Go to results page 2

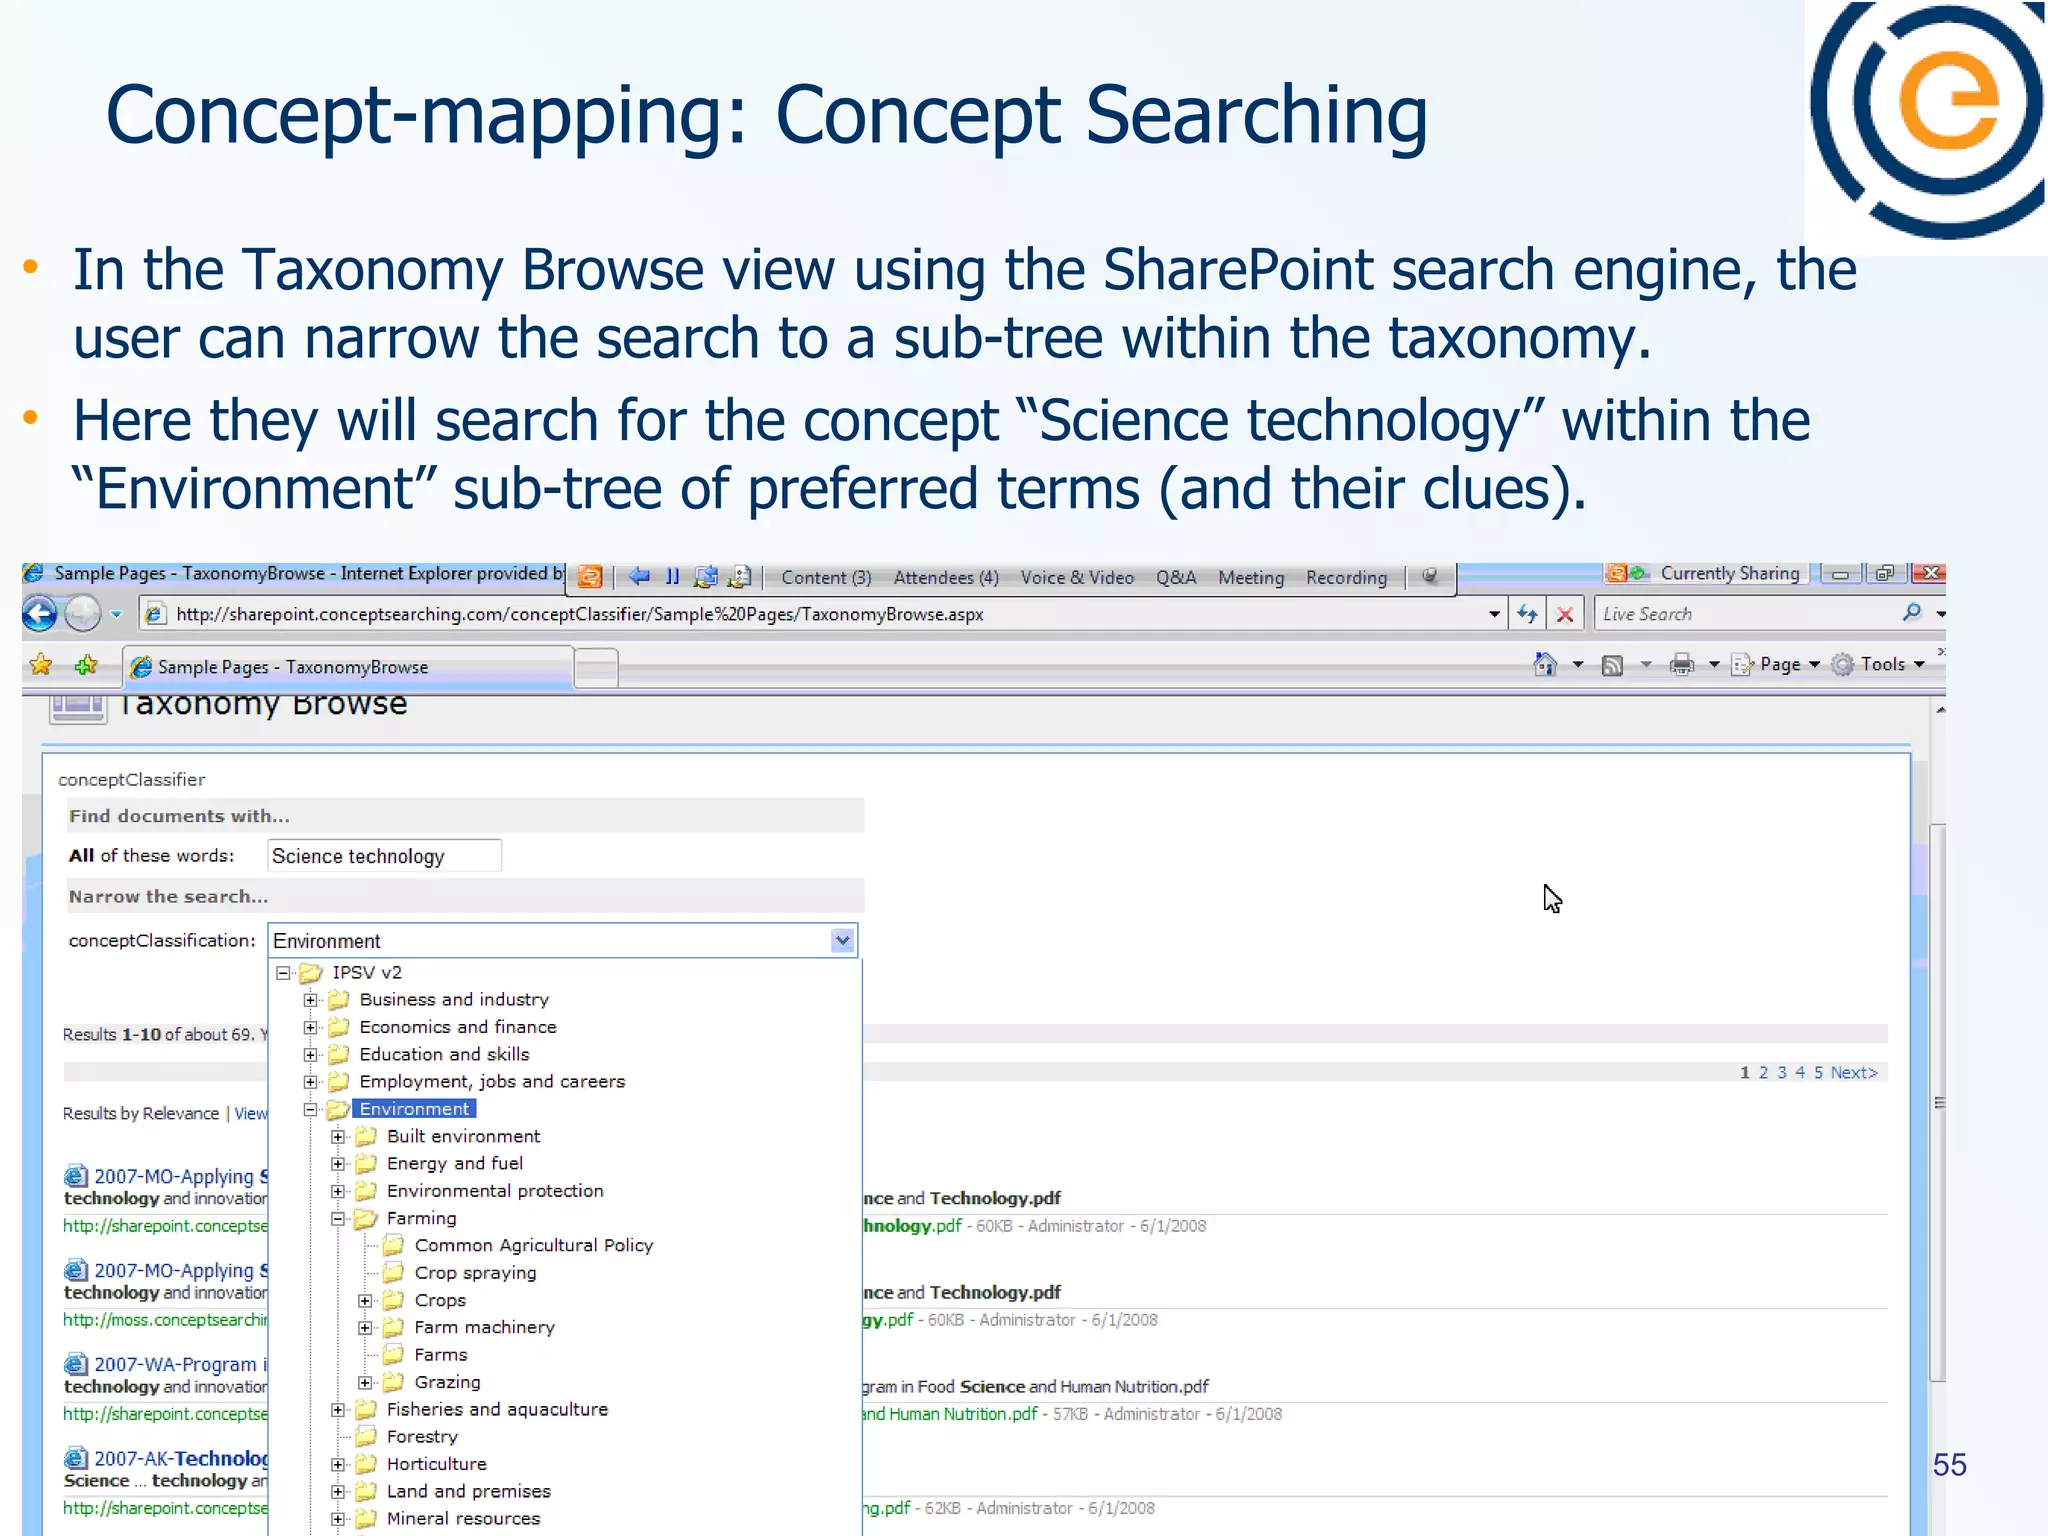point(1763,1072)
